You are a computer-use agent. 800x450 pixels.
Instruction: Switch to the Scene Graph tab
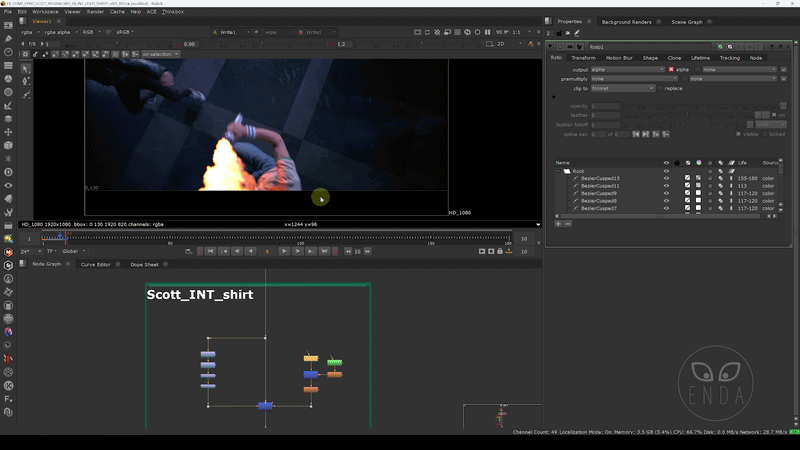tap(687, 22)
